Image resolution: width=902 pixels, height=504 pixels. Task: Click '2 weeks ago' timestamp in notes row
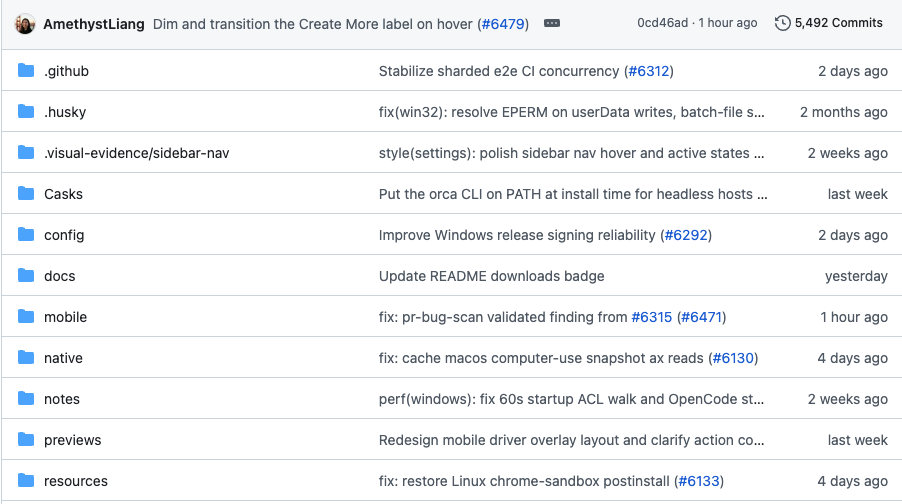tap(847, 399)
